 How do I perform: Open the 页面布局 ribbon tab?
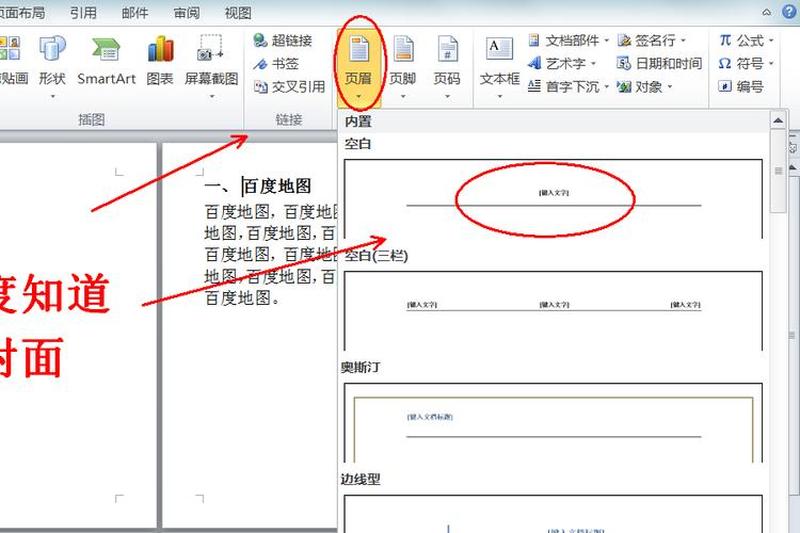(x=21, y=12)
